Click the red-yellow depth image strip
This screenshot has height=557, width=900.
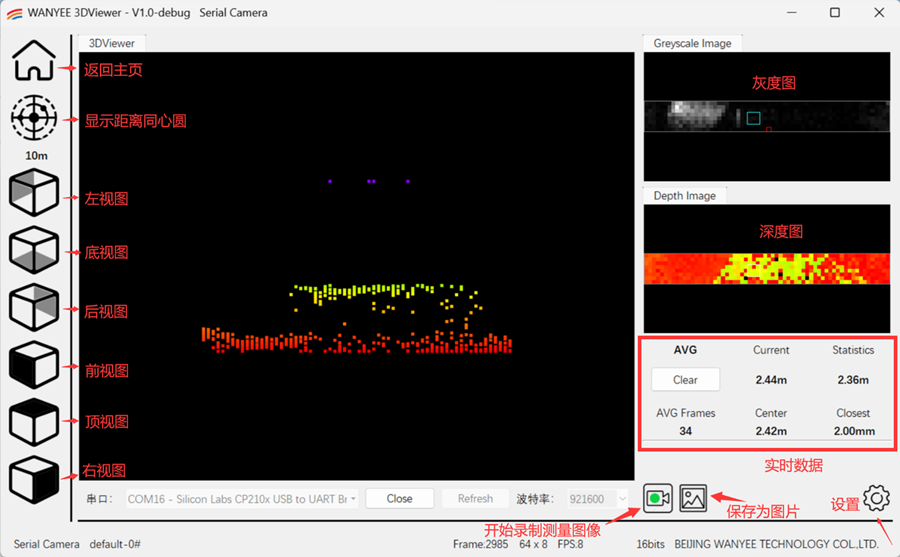click(x=766, y=268)
